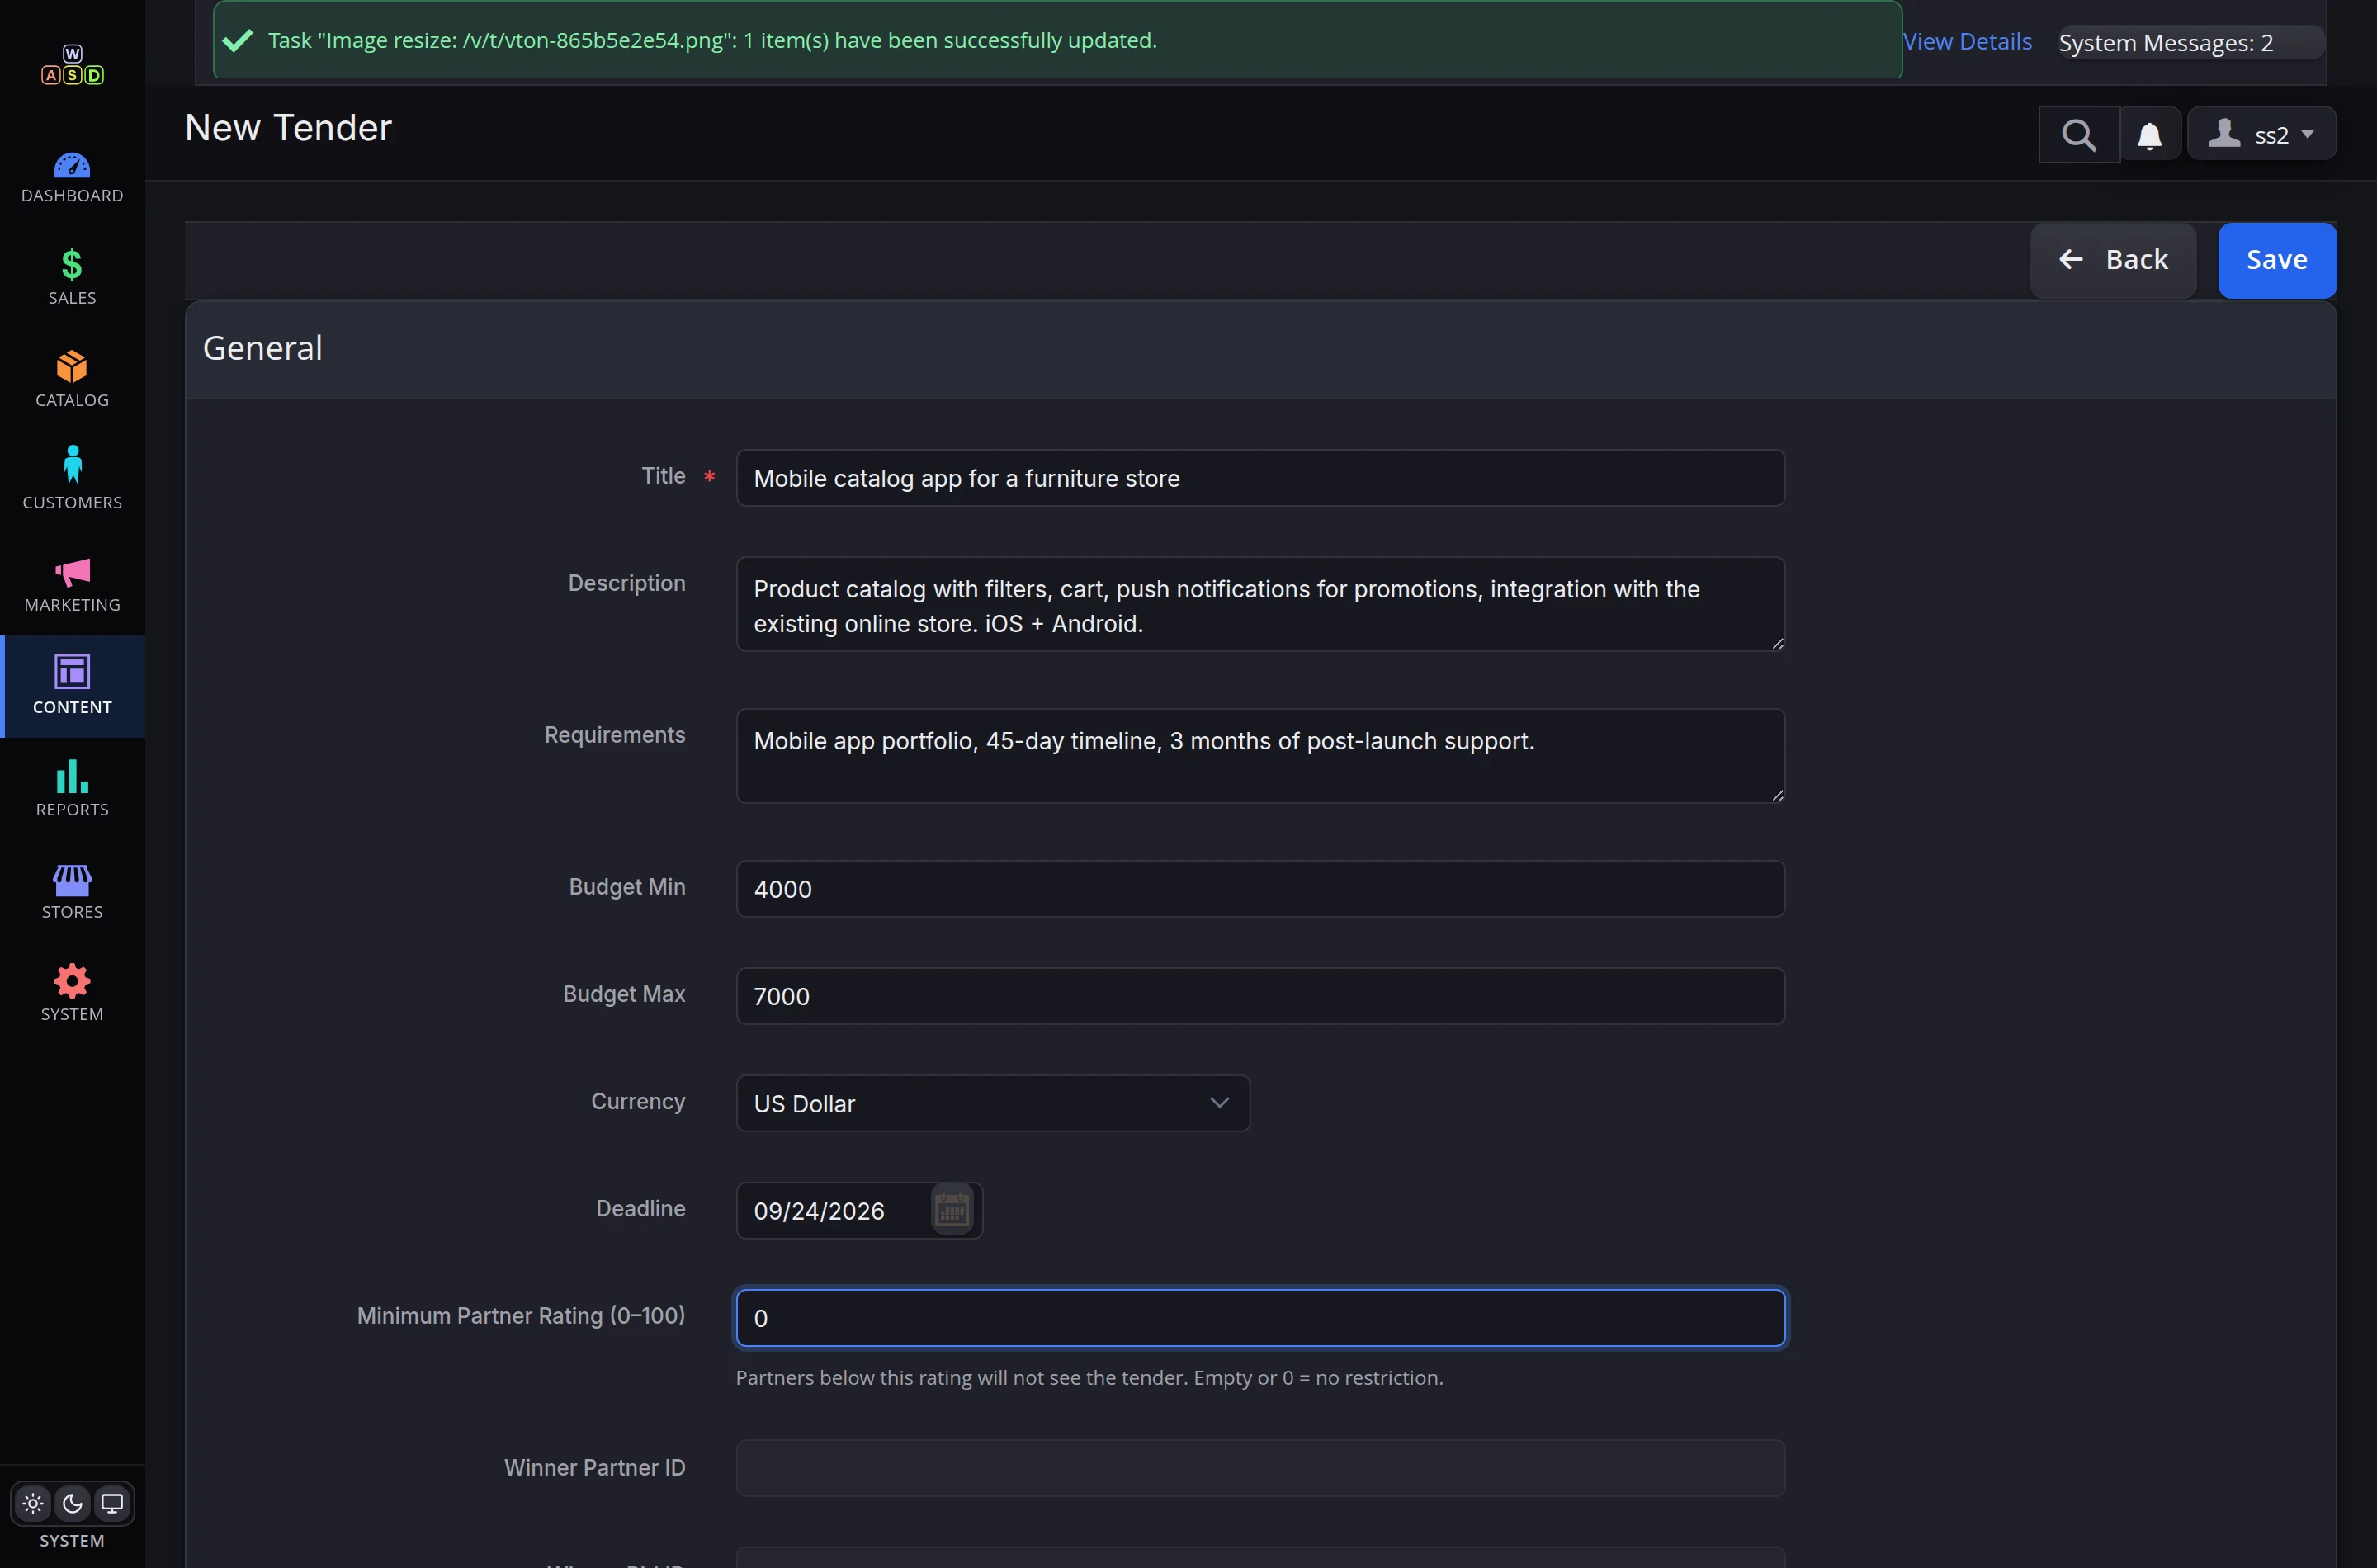The height and width of the screenshot is (1568, 2377).
Task: Open the Dashboard section
Action: click(x=72, y=178)
